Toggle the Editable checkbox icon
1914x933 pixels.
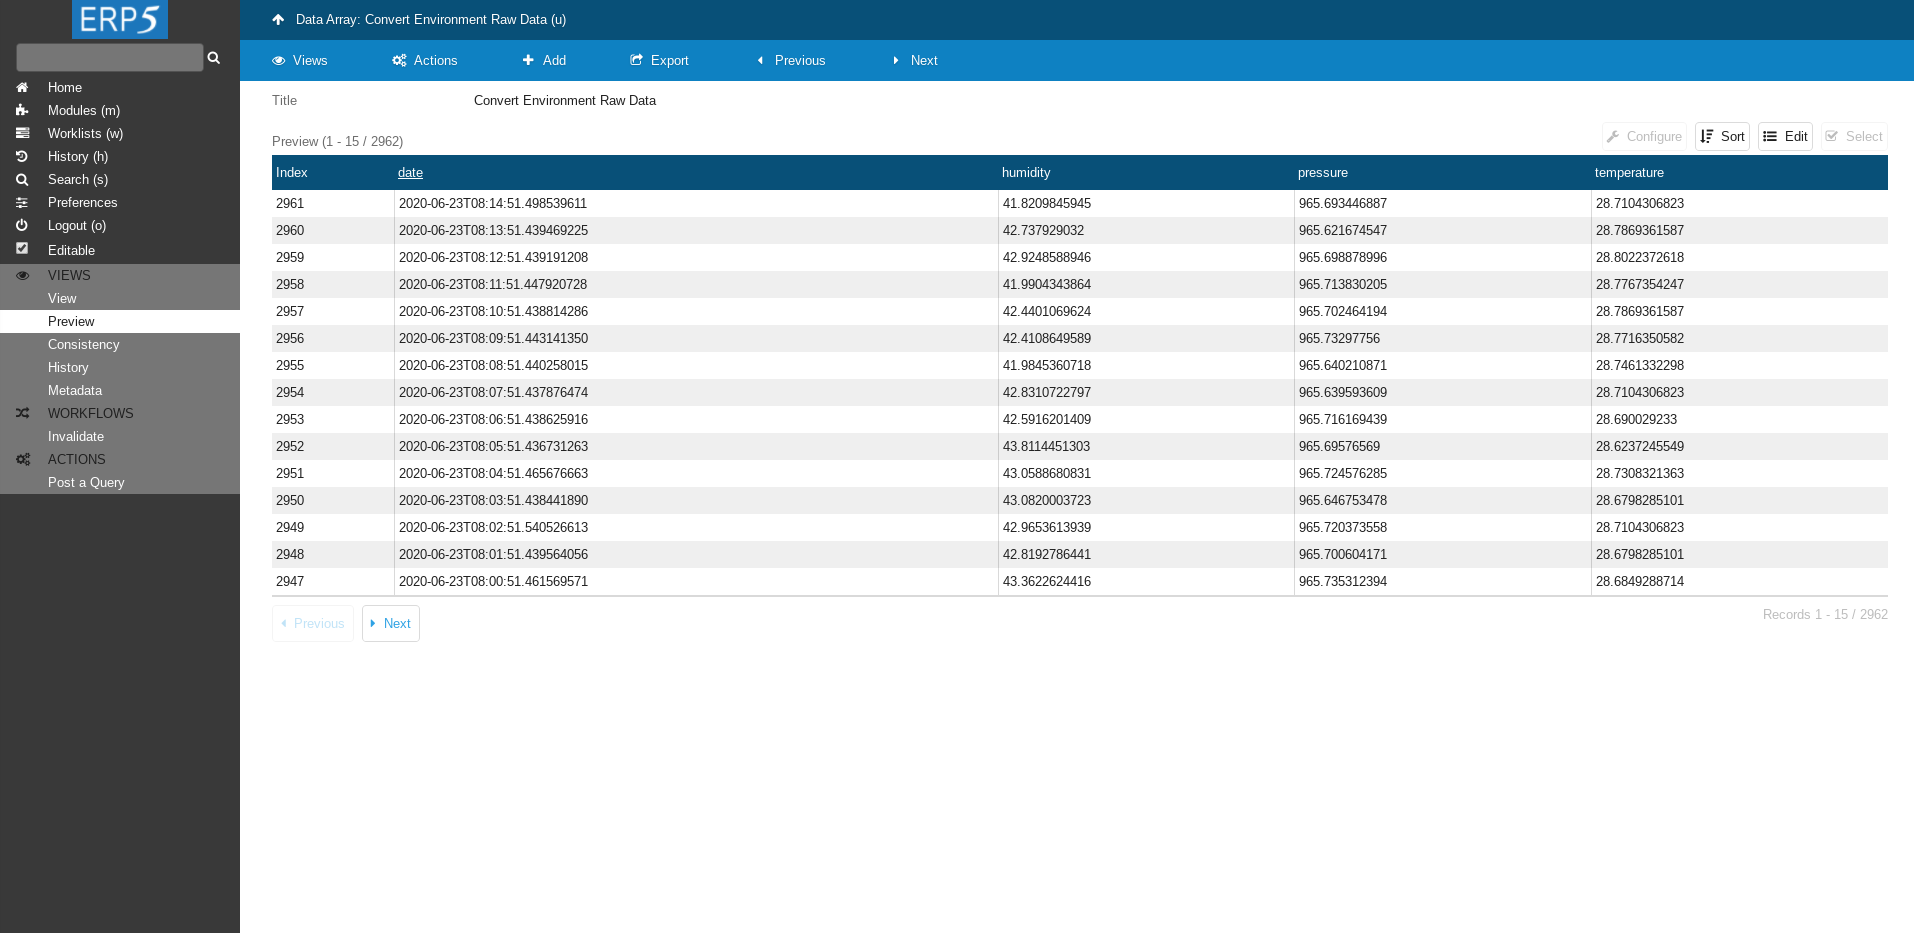pyautogui.click(x=22, y=249)
